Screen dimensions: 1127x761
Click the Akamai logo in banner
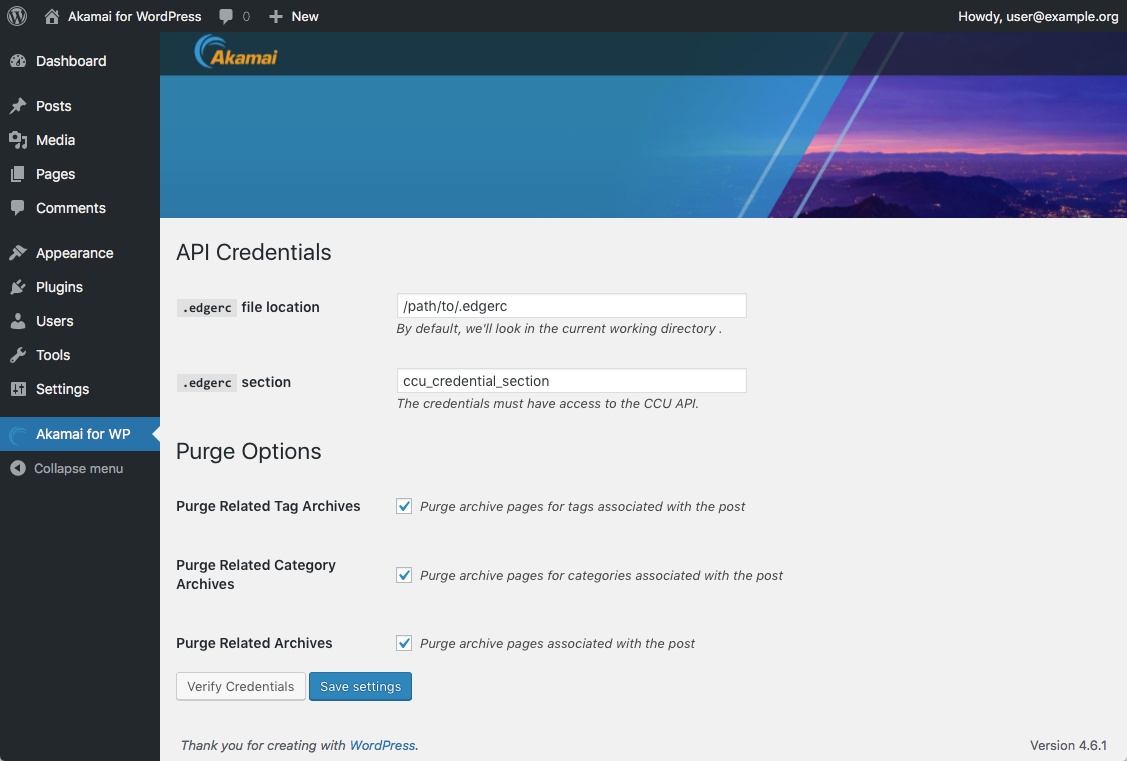236,52
